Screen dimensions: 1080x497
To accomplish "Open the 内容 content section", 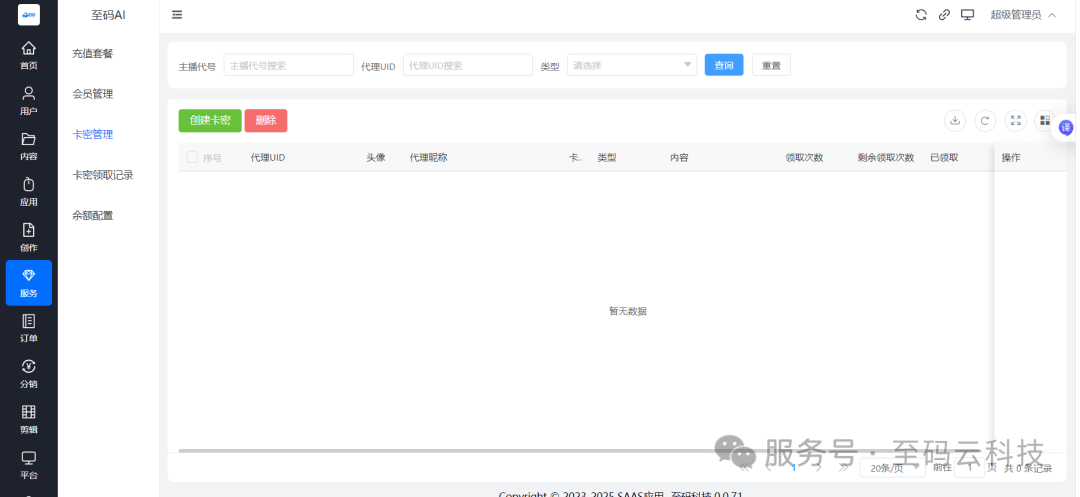I will click(x=28, y=147).
